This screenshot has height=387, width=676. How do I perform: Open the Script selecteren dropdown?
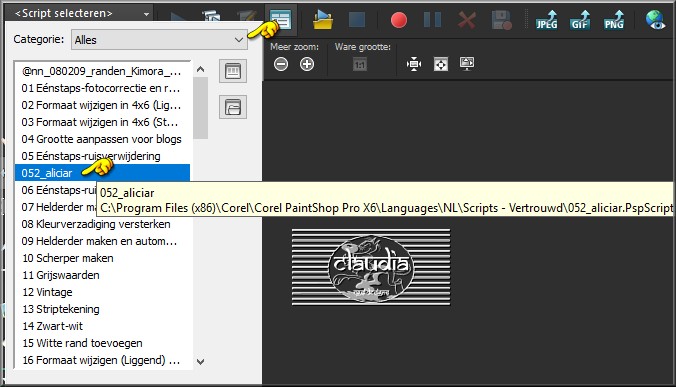tap(79, 14)
